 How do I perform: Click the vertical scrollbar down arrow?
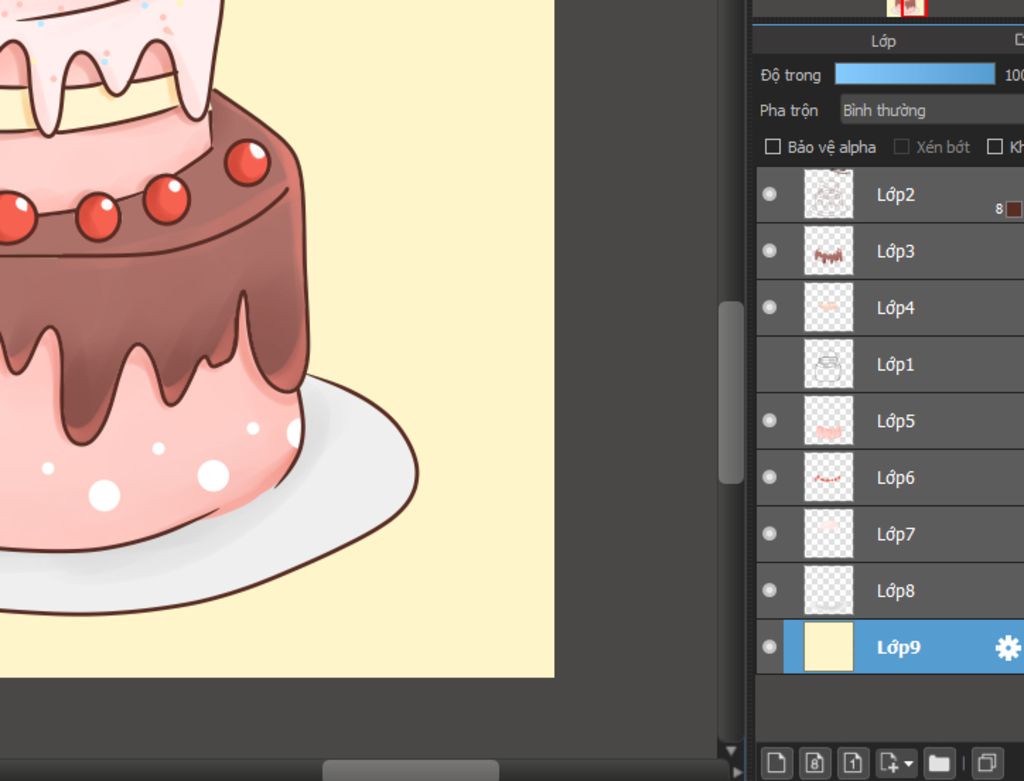click(x=731, y=751)
